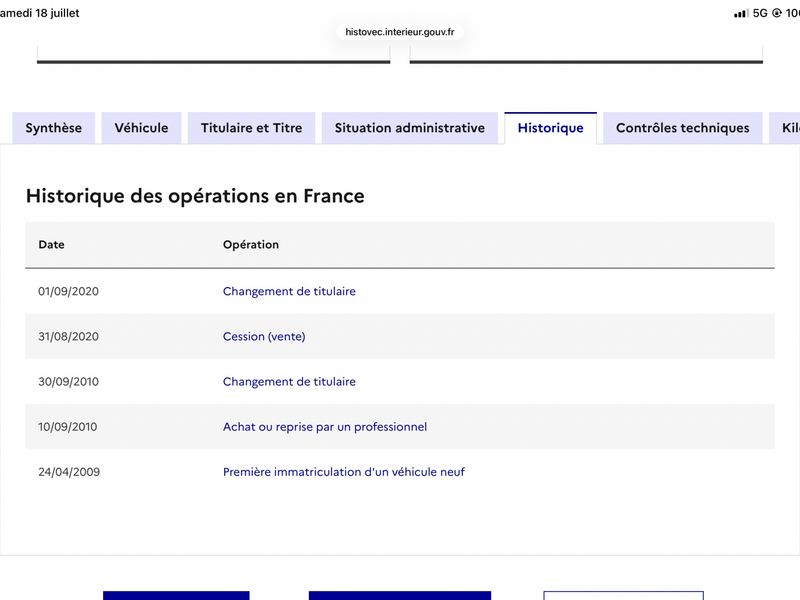Open Changement de titulaire dated 30/09/2010

click(x=289, y=382)
